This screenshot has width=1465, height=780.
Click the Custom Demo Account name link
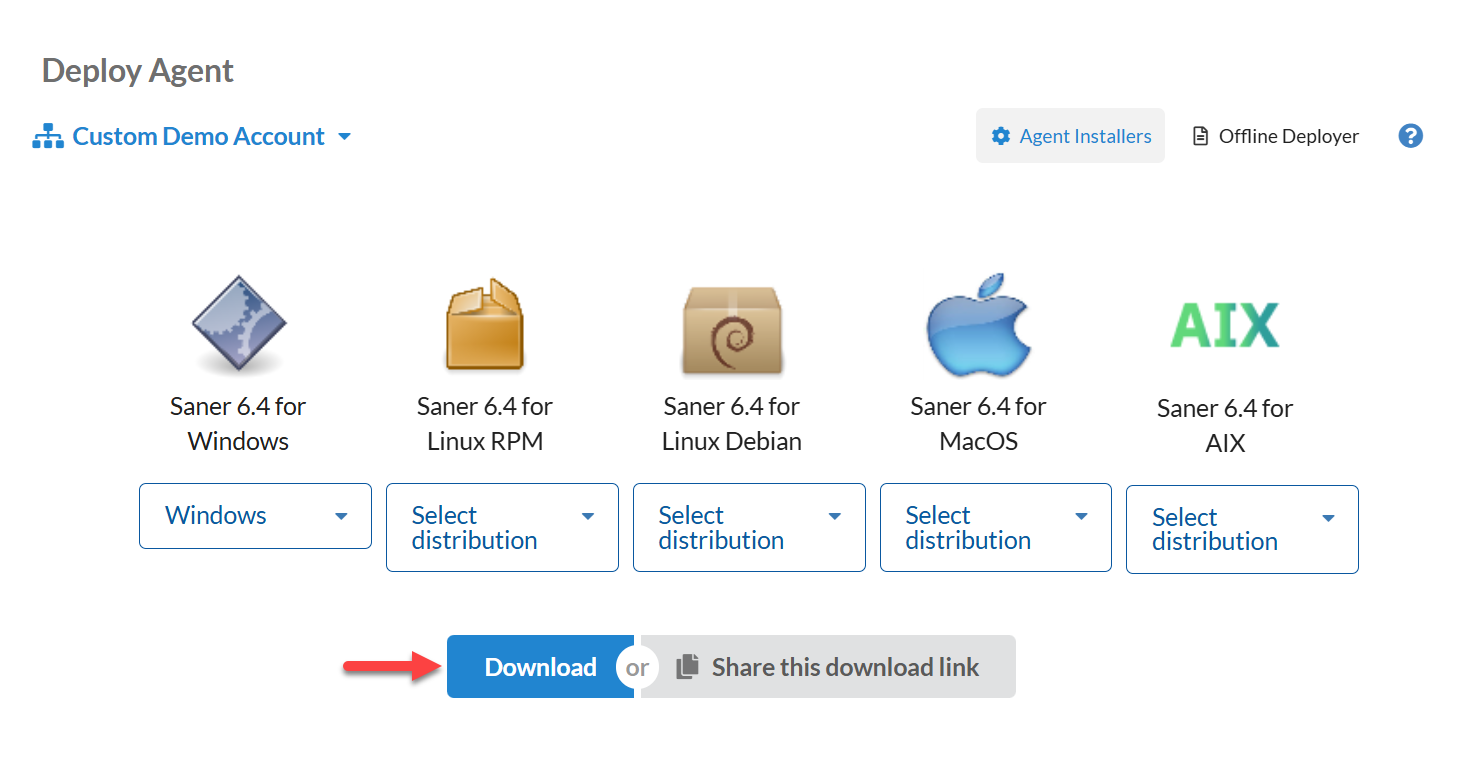coord(198,136)
